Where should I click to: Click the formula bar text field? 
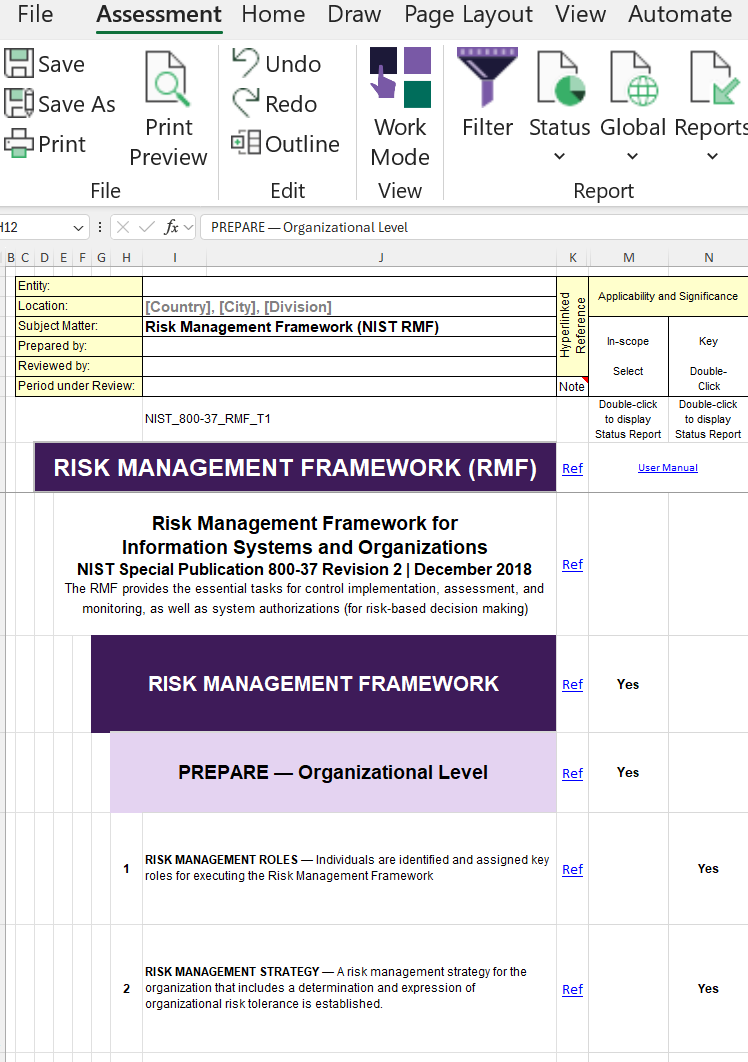(470, 227)
